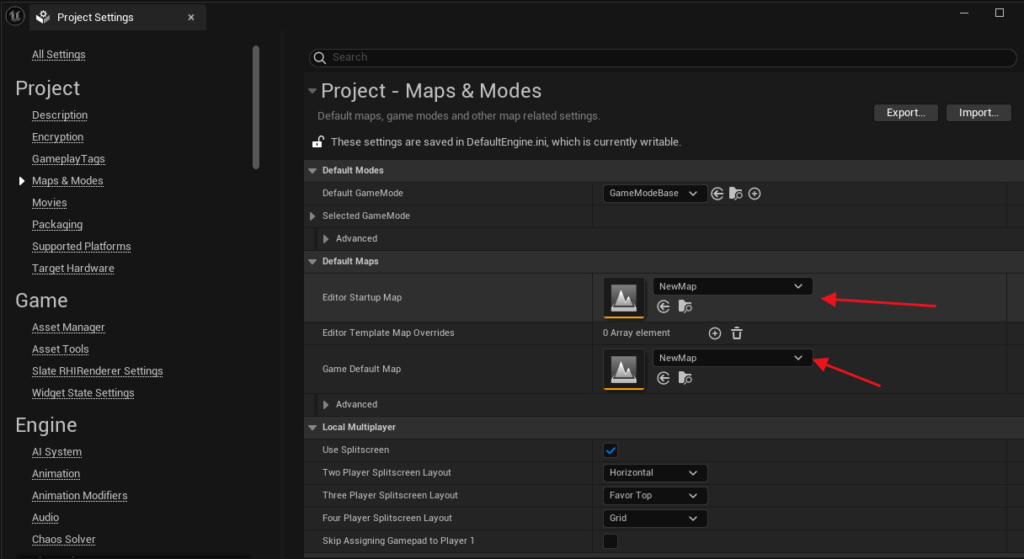Open the Packaging settings category
1024x559 pixels.
[57, 225]
